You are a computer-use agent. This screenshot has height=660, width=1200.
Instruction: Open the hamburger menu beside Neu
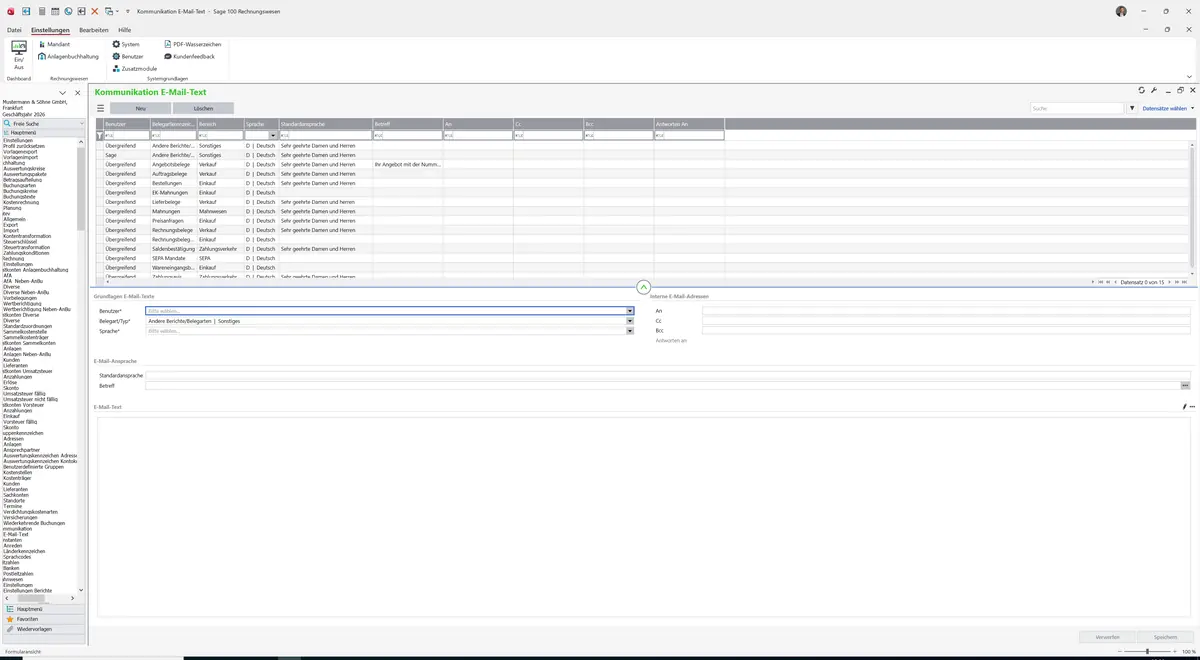[100, 108]
